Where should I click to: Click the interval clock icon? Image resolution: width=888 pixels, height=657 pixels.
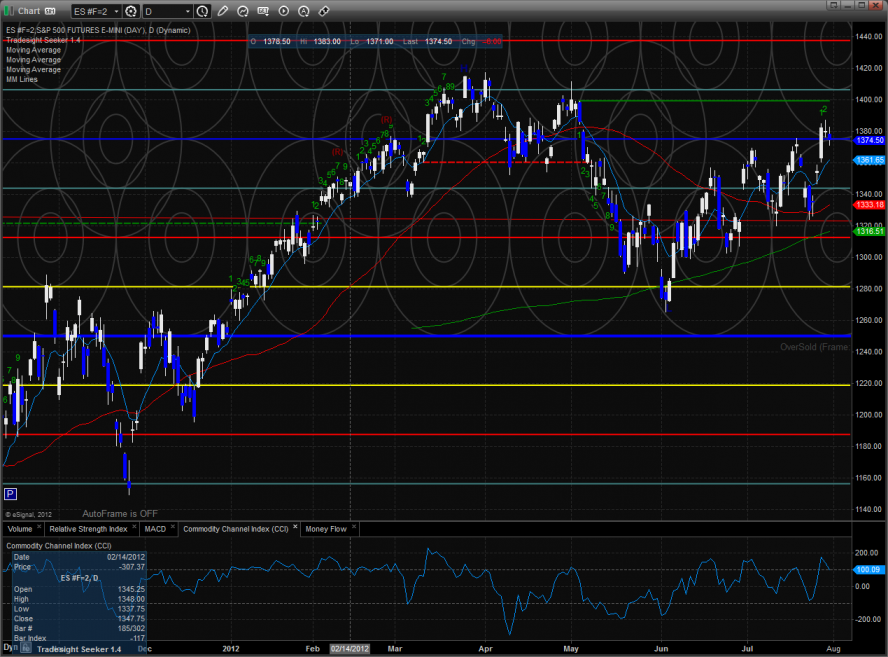[204, 11]
